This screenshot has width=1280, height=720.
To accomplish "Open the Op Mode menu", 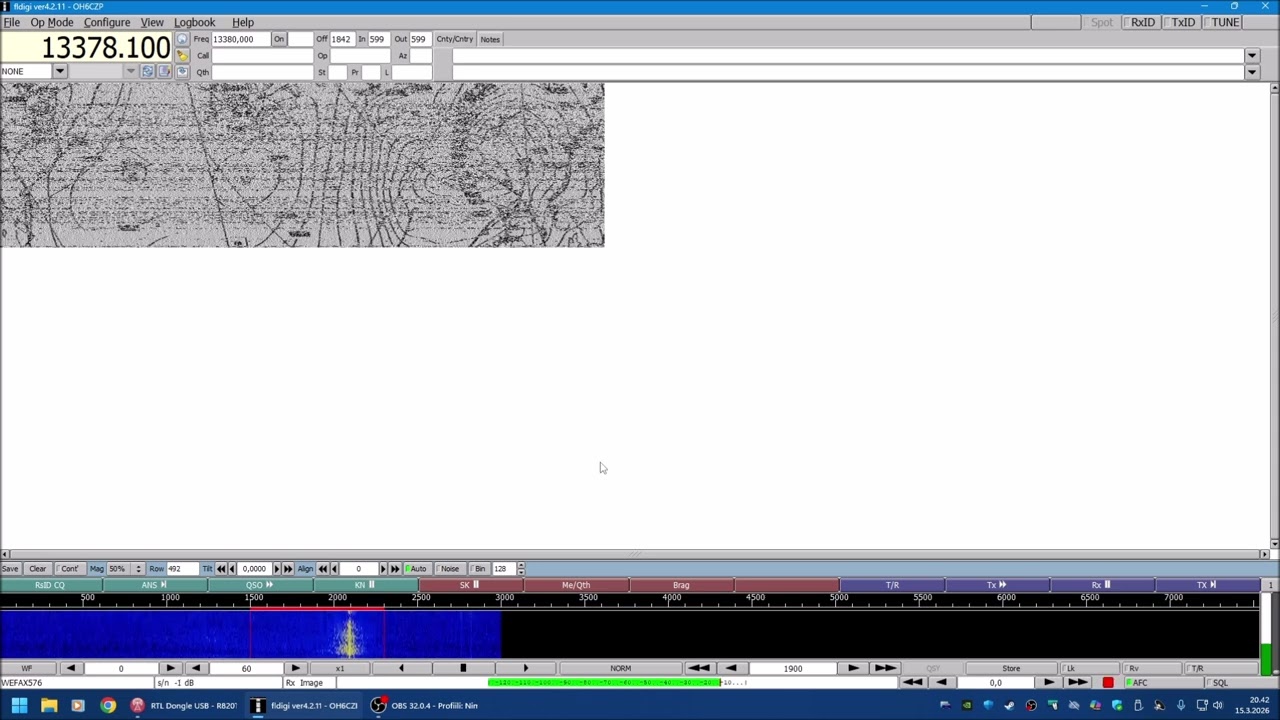I will click(51, 22).
